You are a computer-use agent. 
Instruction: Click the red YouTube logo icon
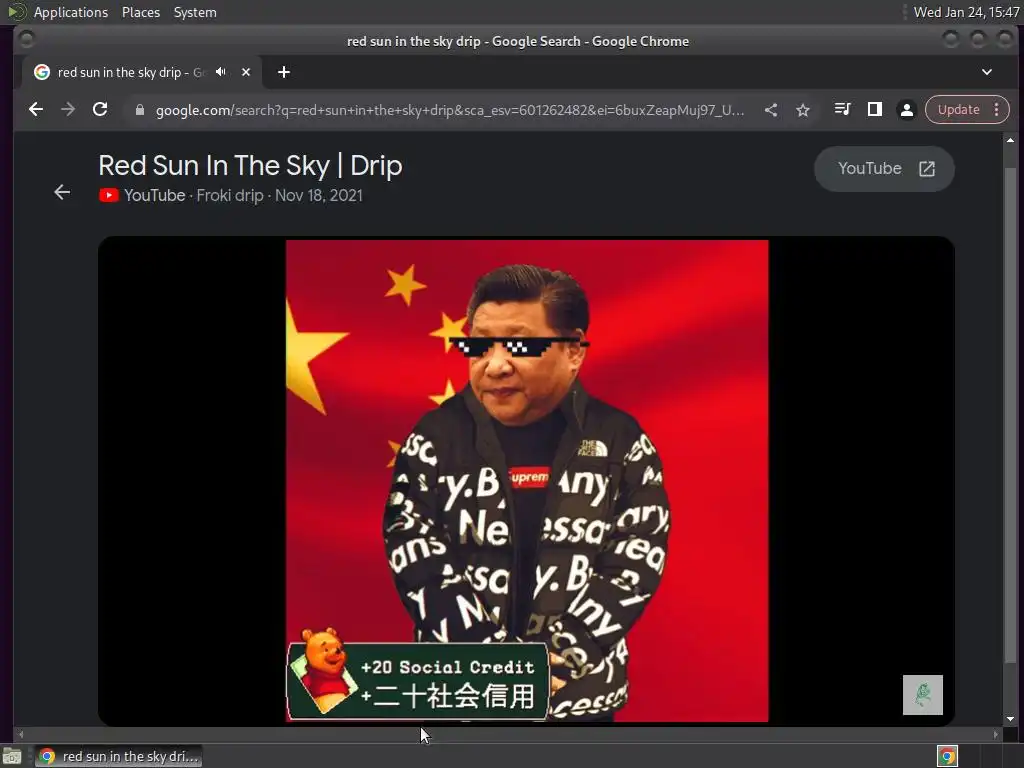coord(108,195)
